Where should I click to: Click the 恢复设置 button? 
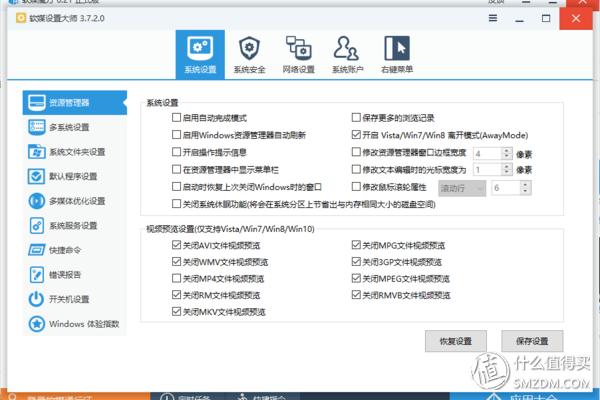[x=454, y=342]
